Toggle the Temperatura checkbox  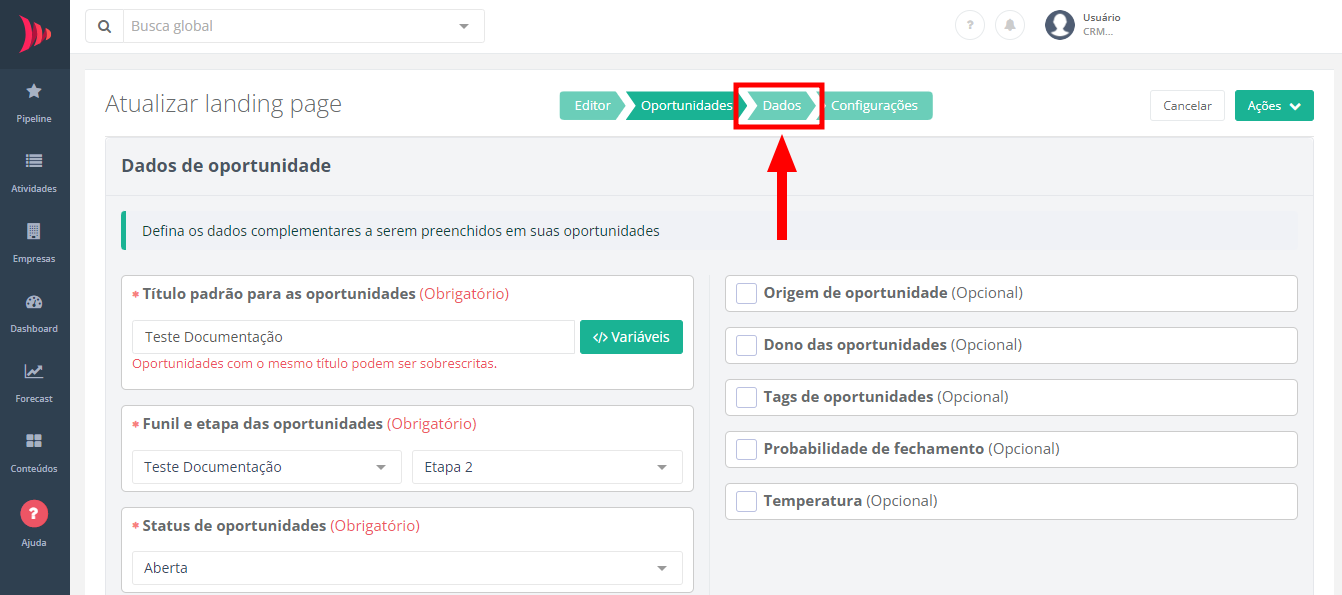[x=746, y=501]
